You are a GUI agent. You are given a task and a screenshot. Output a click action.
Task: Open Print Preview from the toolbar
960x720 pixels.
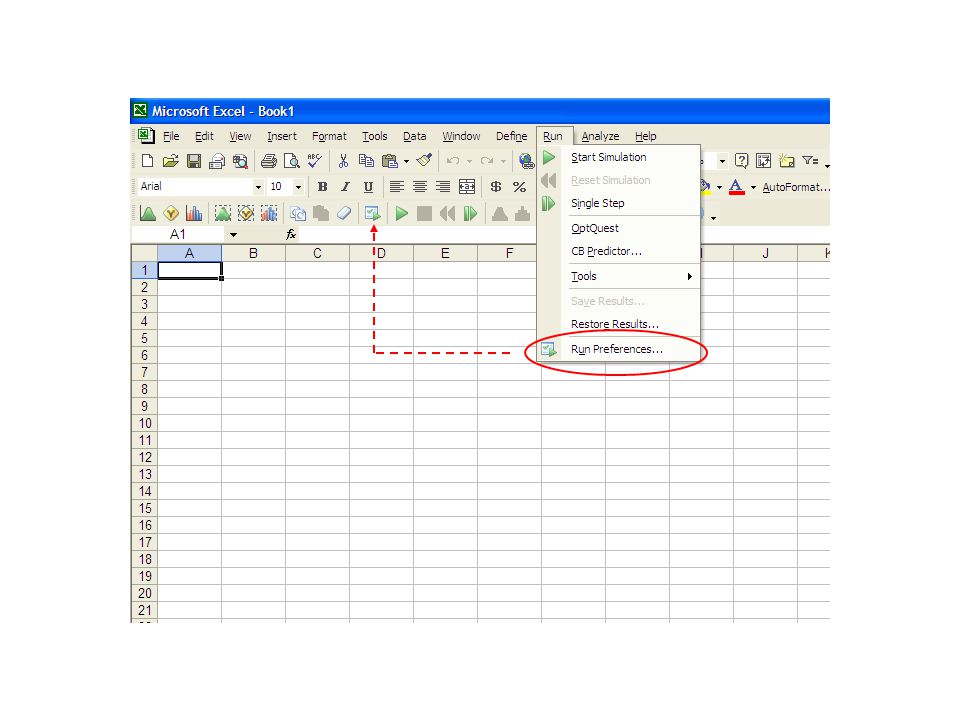[292, 161]
